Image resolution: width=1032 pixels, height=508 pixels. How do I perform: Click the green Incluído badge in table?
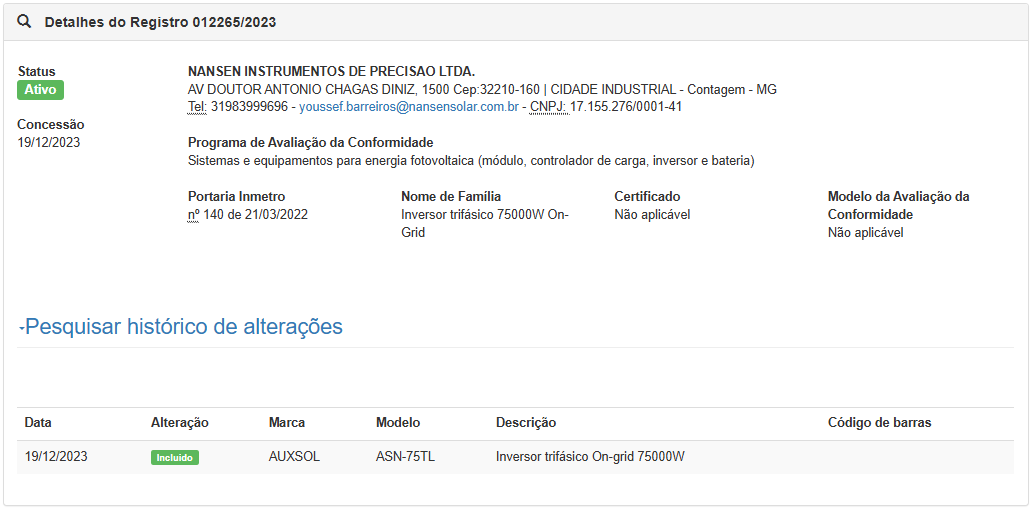pos(175,457)
